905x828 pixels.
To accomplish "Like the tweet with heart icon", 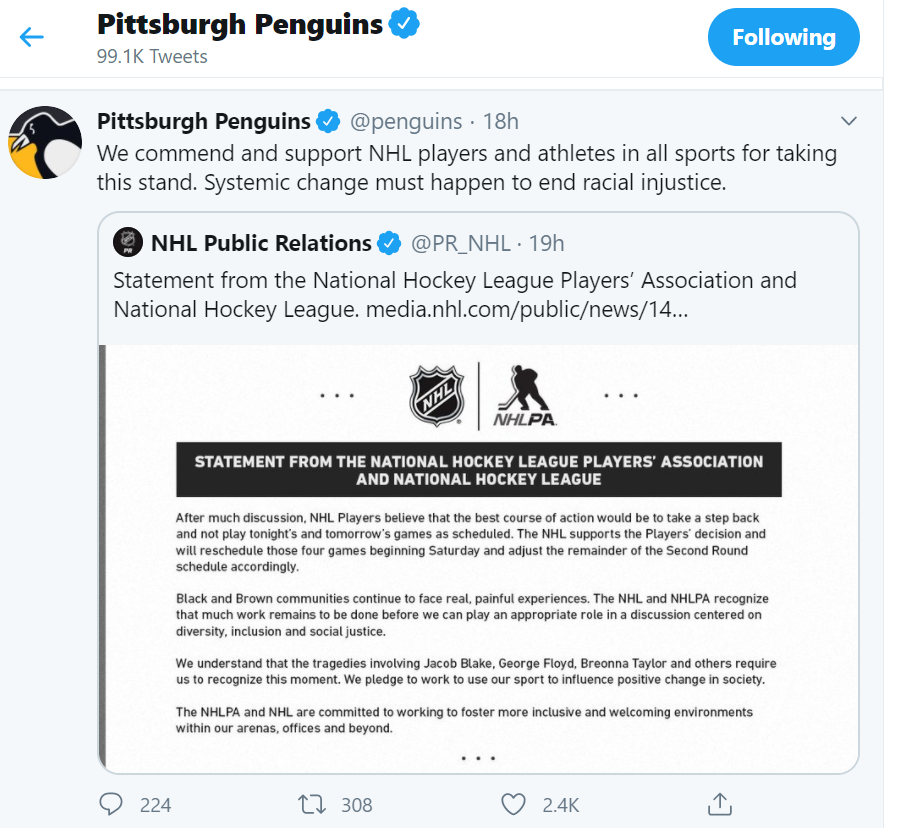I will (x=513, y=804).
